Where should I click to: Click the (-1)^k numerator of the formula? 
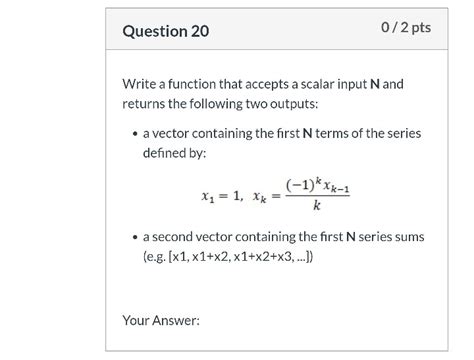coord(303,185)
